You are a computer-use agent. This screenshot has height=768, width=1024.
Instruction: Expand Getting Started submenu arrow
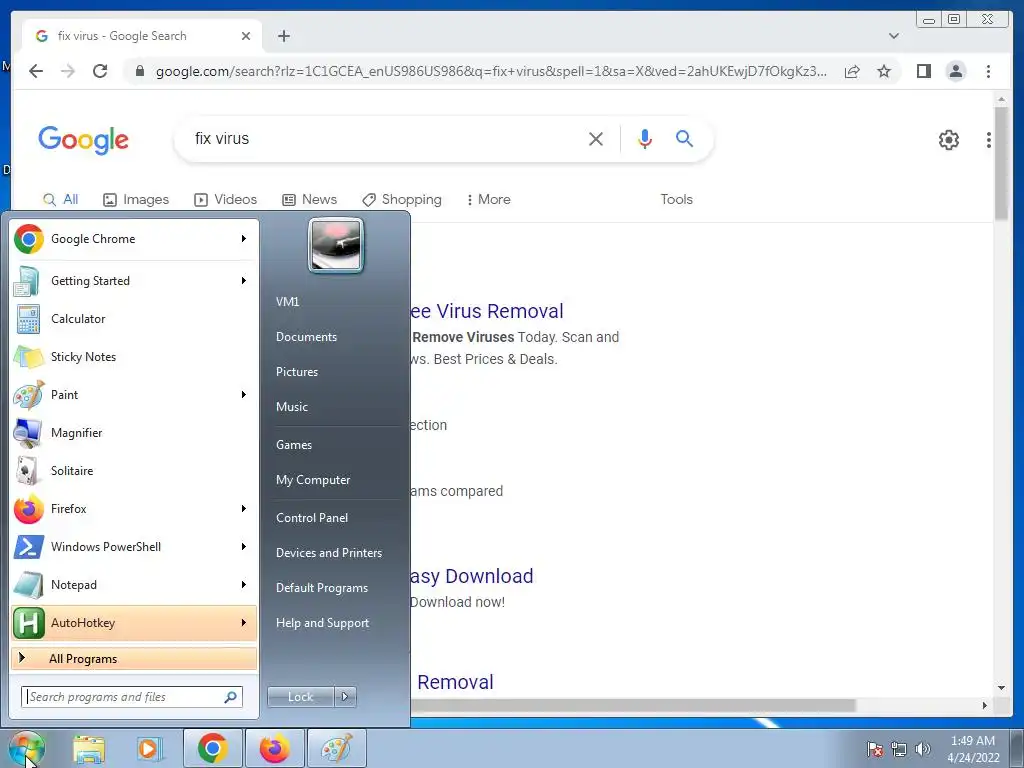[244, 281]
